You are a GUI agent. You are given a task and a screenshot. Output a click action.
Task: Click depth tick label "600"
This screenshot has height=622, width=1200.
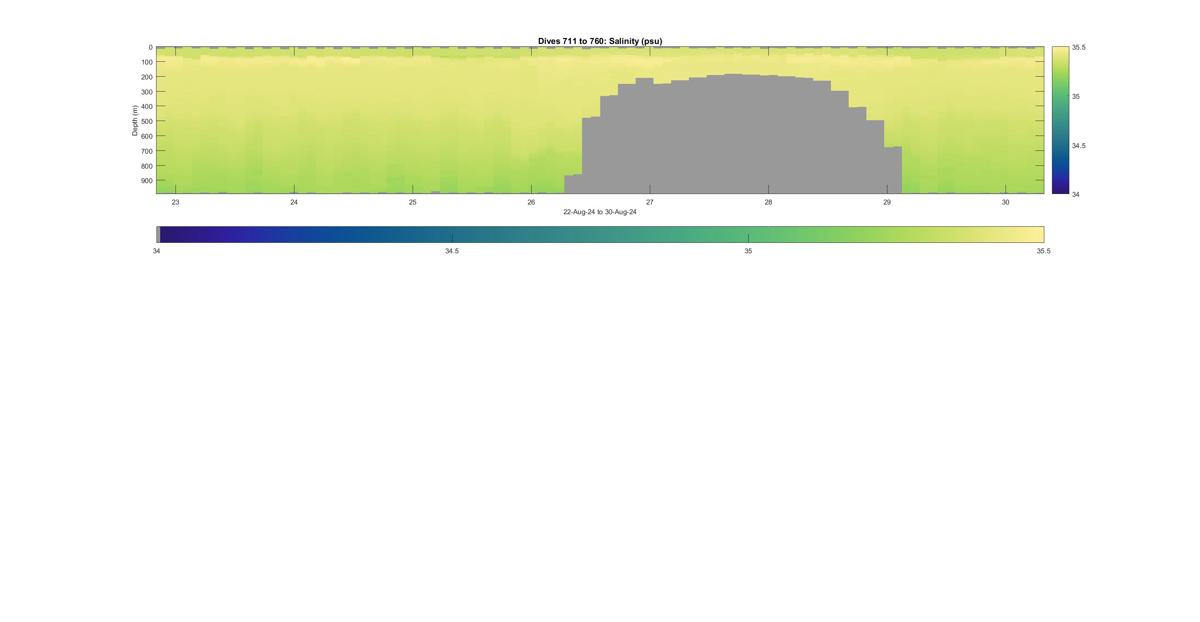pos(146,136)
